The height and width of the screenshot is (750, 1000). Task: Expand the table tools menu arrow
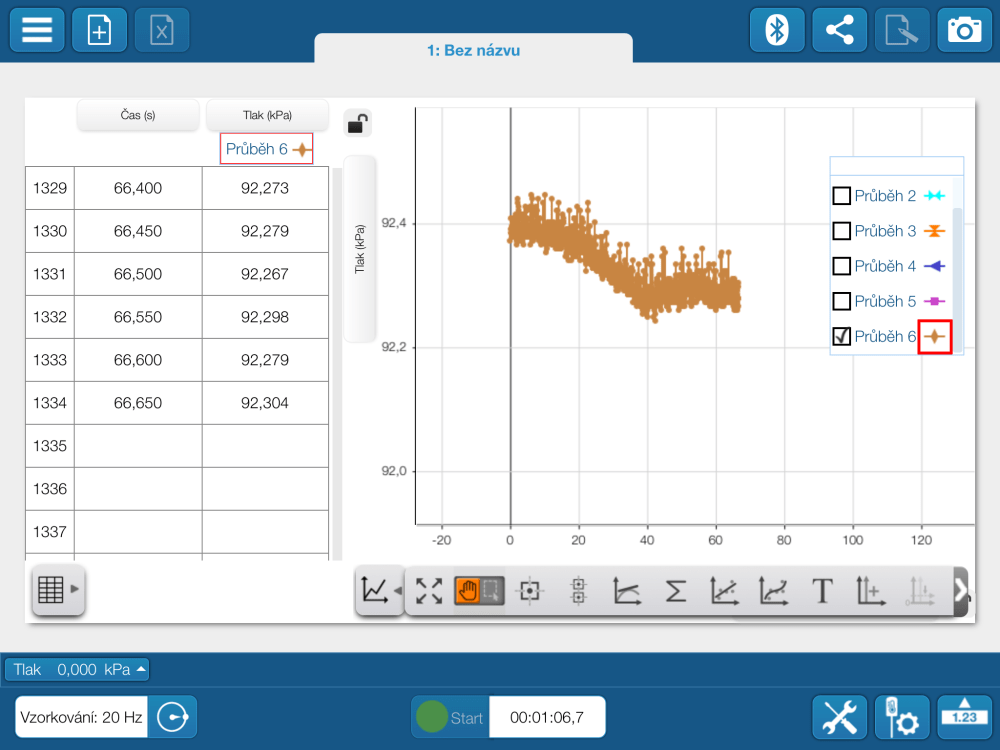pyautogui.click(x=75, y=590)
